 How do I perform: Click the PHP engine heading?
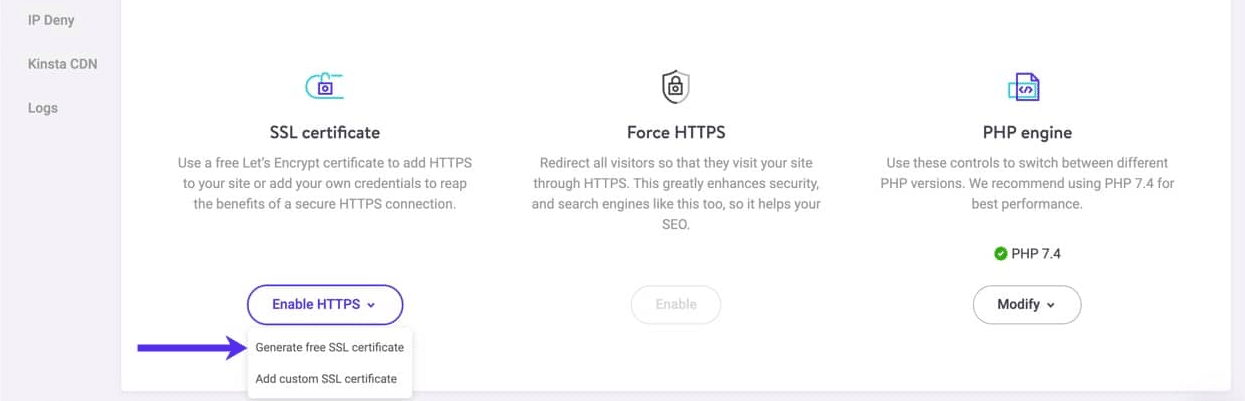click(1026, 132)
